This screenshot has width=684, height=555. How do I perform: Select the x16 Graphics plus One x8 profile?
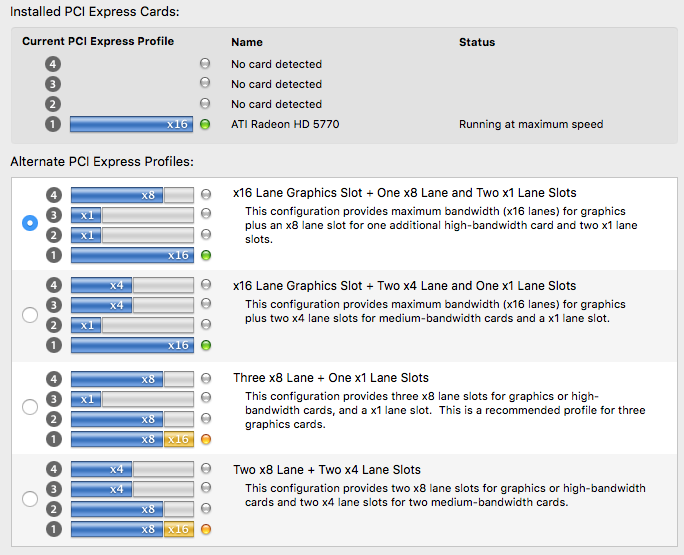click(x=30, y=223)
